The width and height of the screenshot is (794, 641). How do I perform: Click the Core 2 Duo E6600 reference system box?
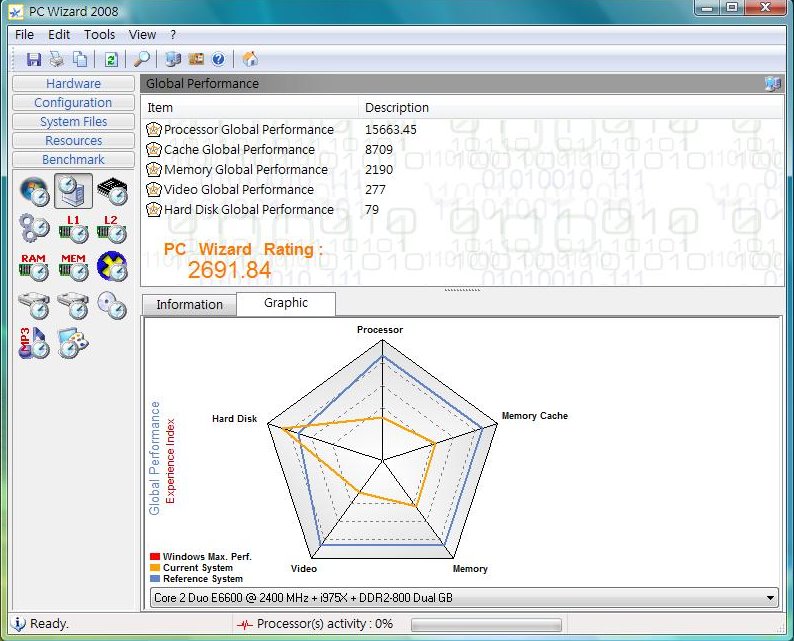pos(464,598)
